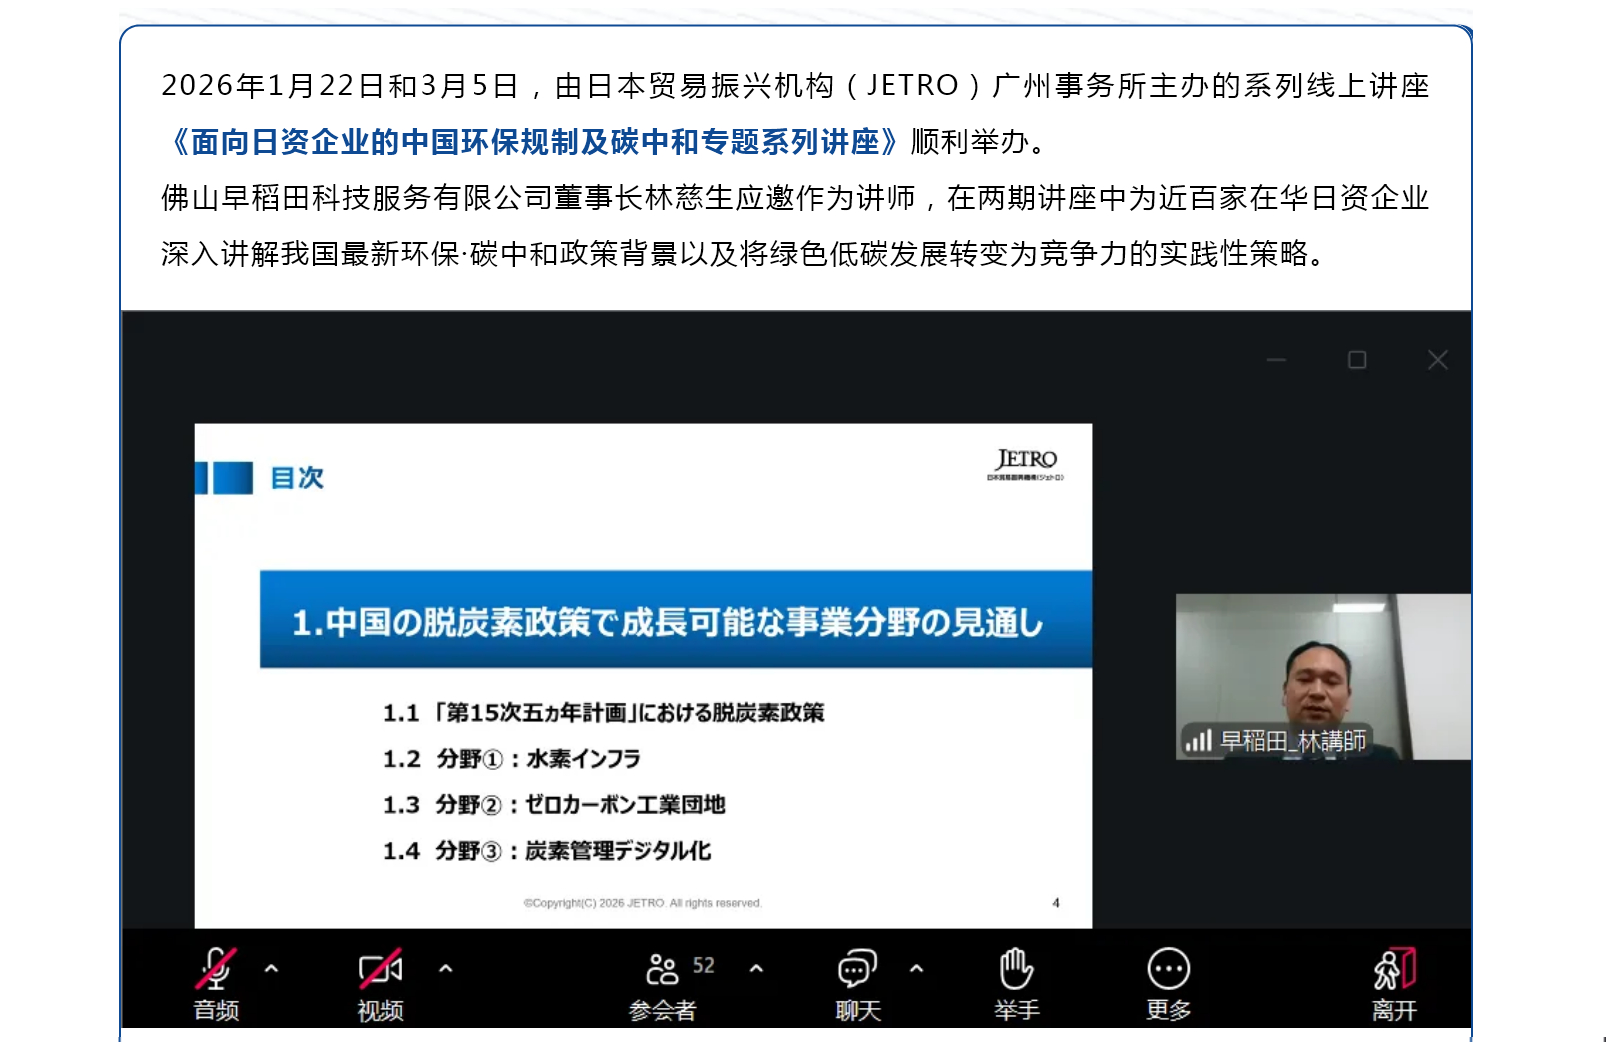This screenshot has width=1606, height=1042.
Task: Open the More options menu
Action: pos(1168,968)
